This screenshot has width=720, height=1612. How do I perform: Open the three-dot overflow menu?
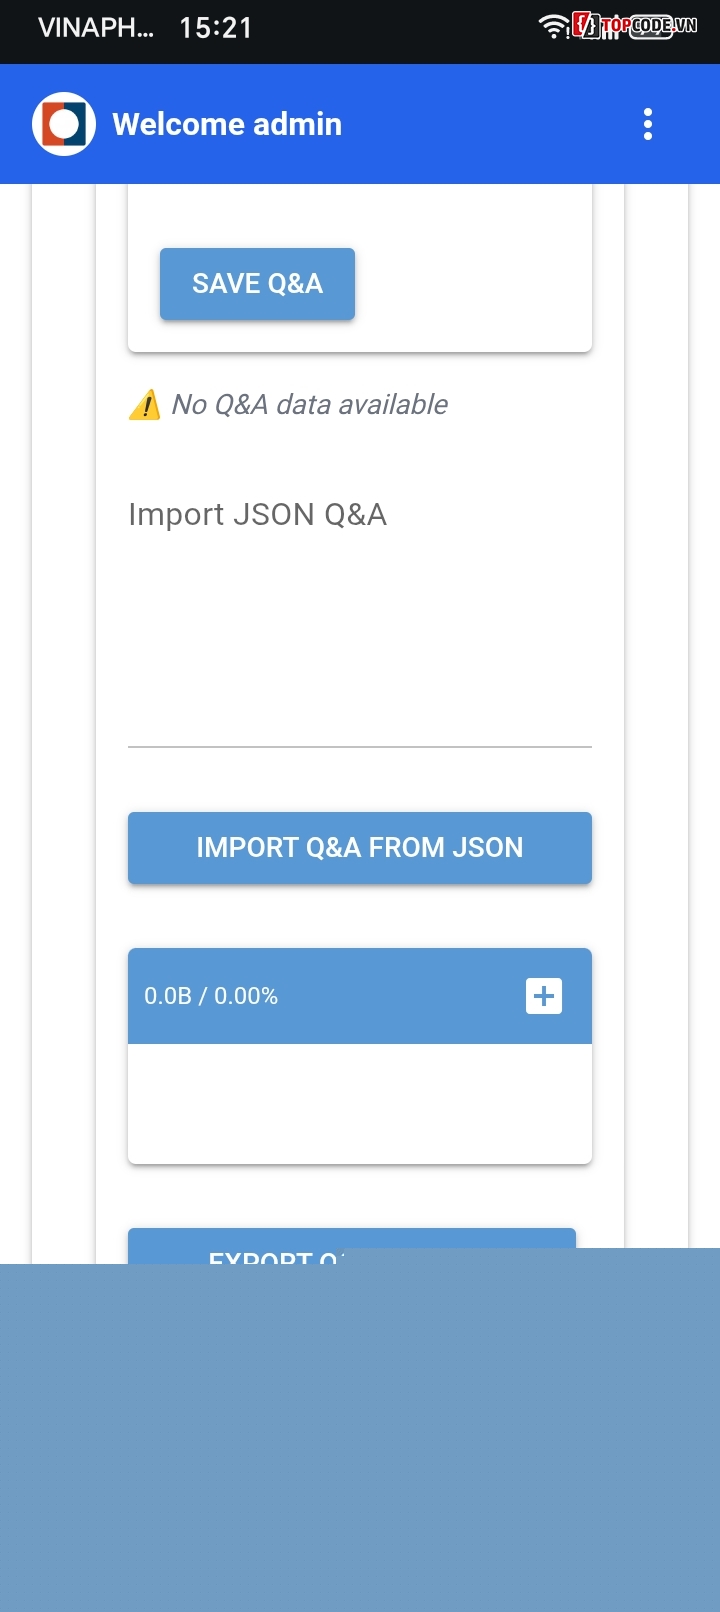[x=648, y=124]
